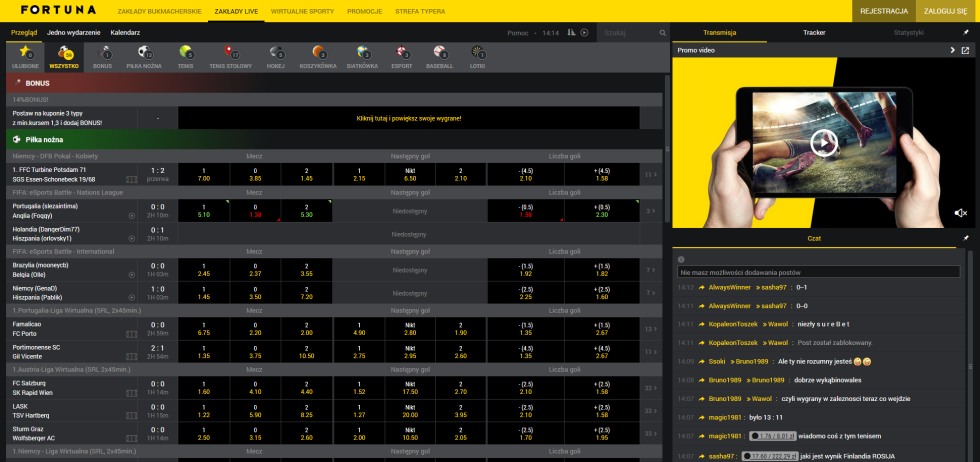Filter live events by Koszykówka
980x462 pixels.
tap(318, 57)
